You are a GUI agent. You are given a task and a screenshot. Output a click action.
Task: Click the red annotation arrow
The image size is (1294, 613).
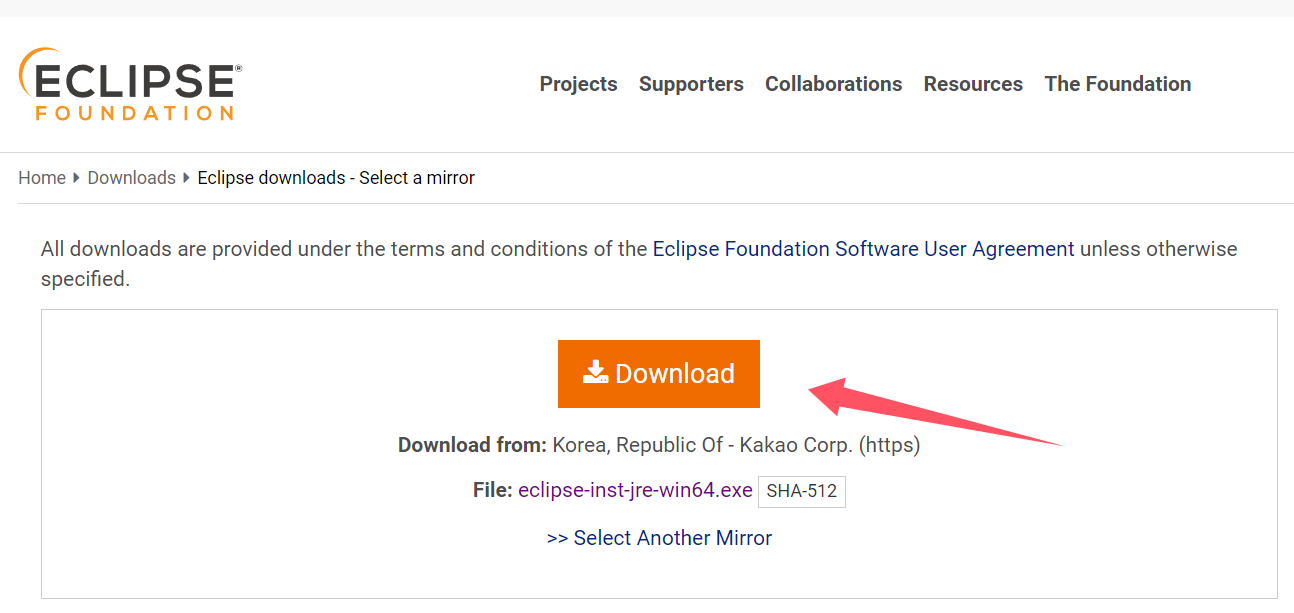point(930,410)
